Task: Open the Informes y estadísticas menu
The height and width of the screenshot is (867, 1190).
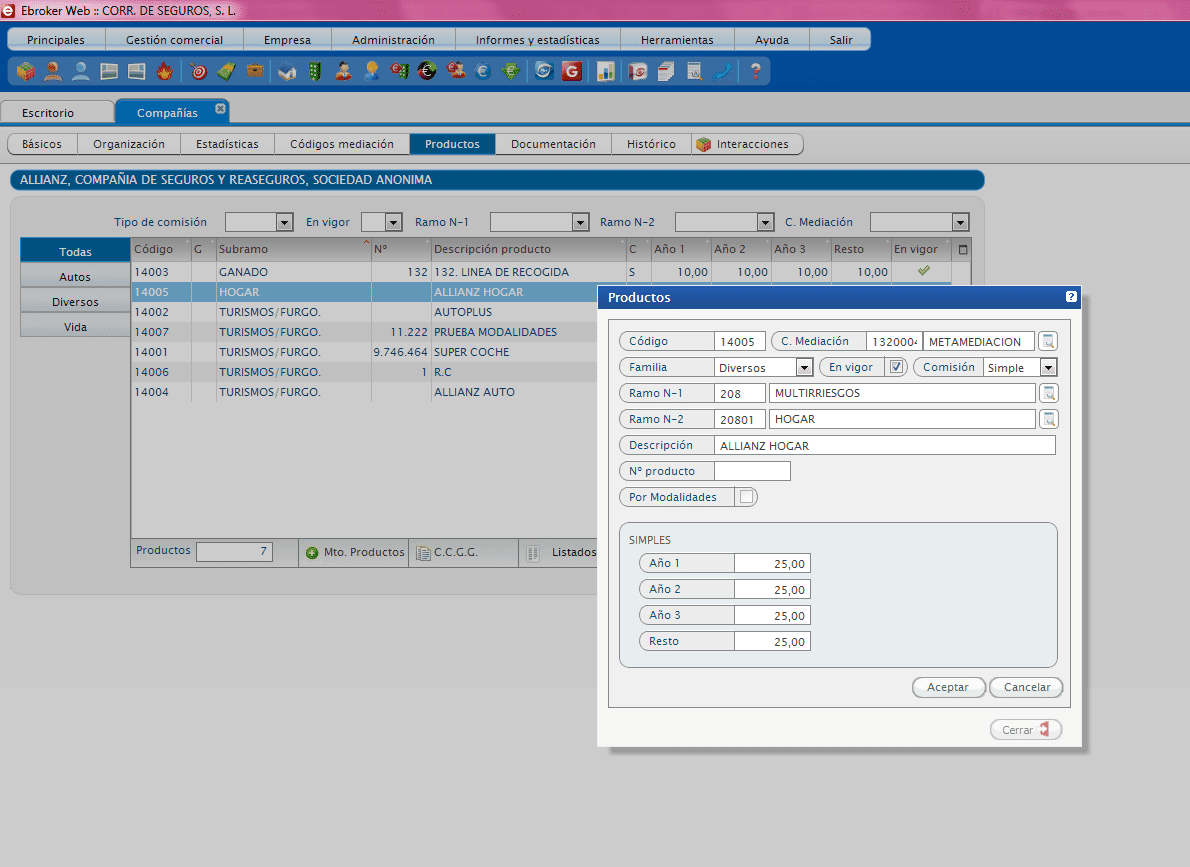Action: pos(537,39)
